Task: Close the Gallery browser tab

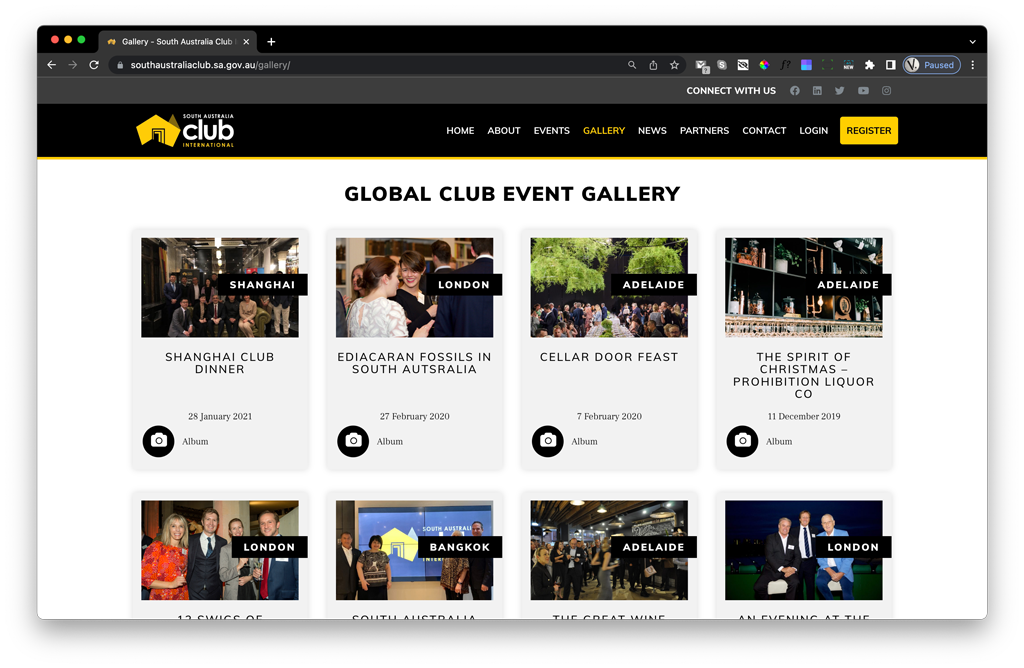Action: pos(246,42)
